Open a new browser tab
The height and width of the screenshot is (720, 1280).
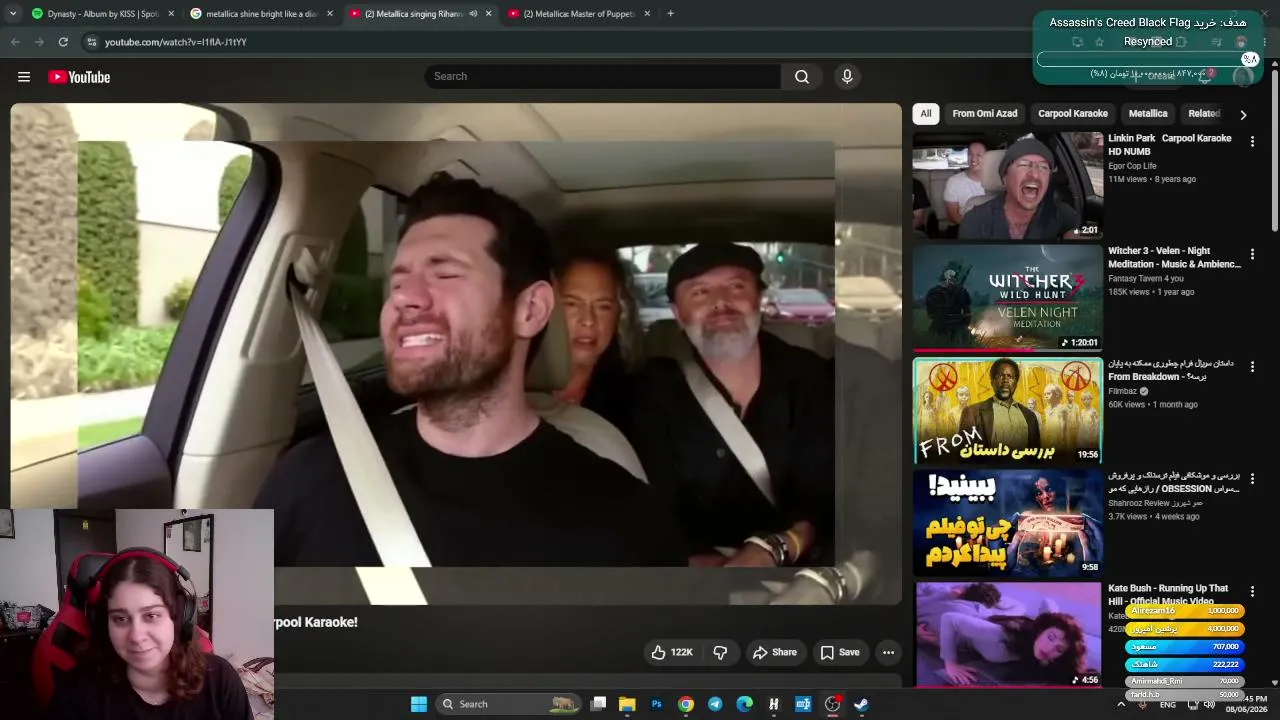pyautogui.click(x=670, y=14)
